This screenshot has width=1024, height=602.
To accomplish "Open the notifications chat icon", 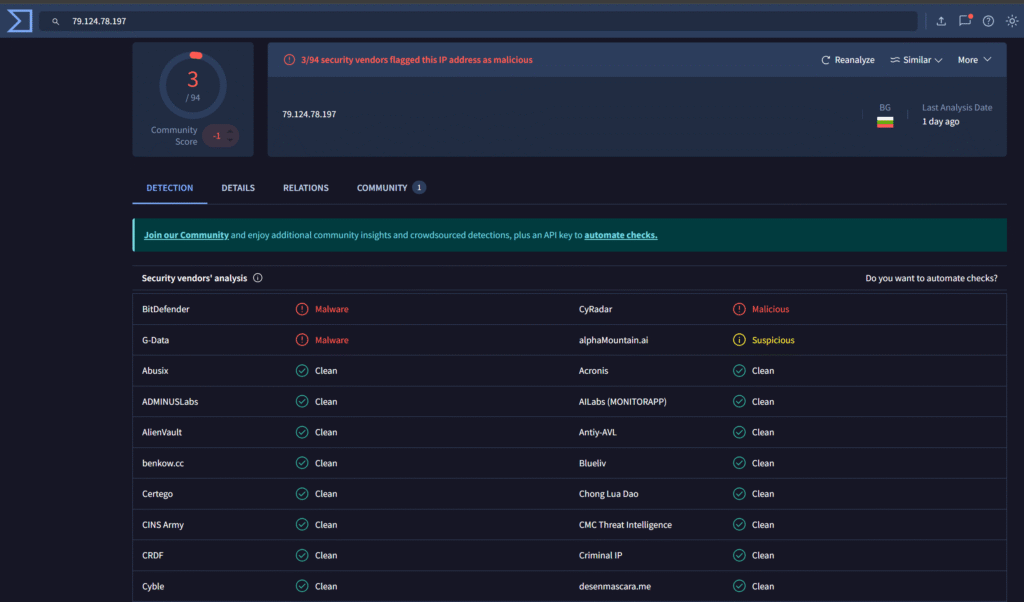I will (x=965, y=21).
